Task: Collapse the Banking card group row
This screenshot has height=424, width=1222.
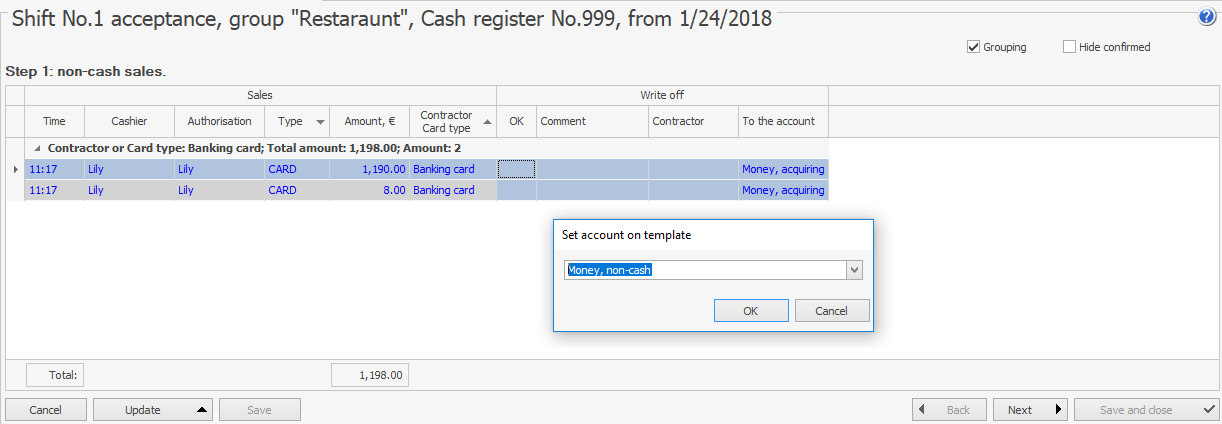Action: 38,148
